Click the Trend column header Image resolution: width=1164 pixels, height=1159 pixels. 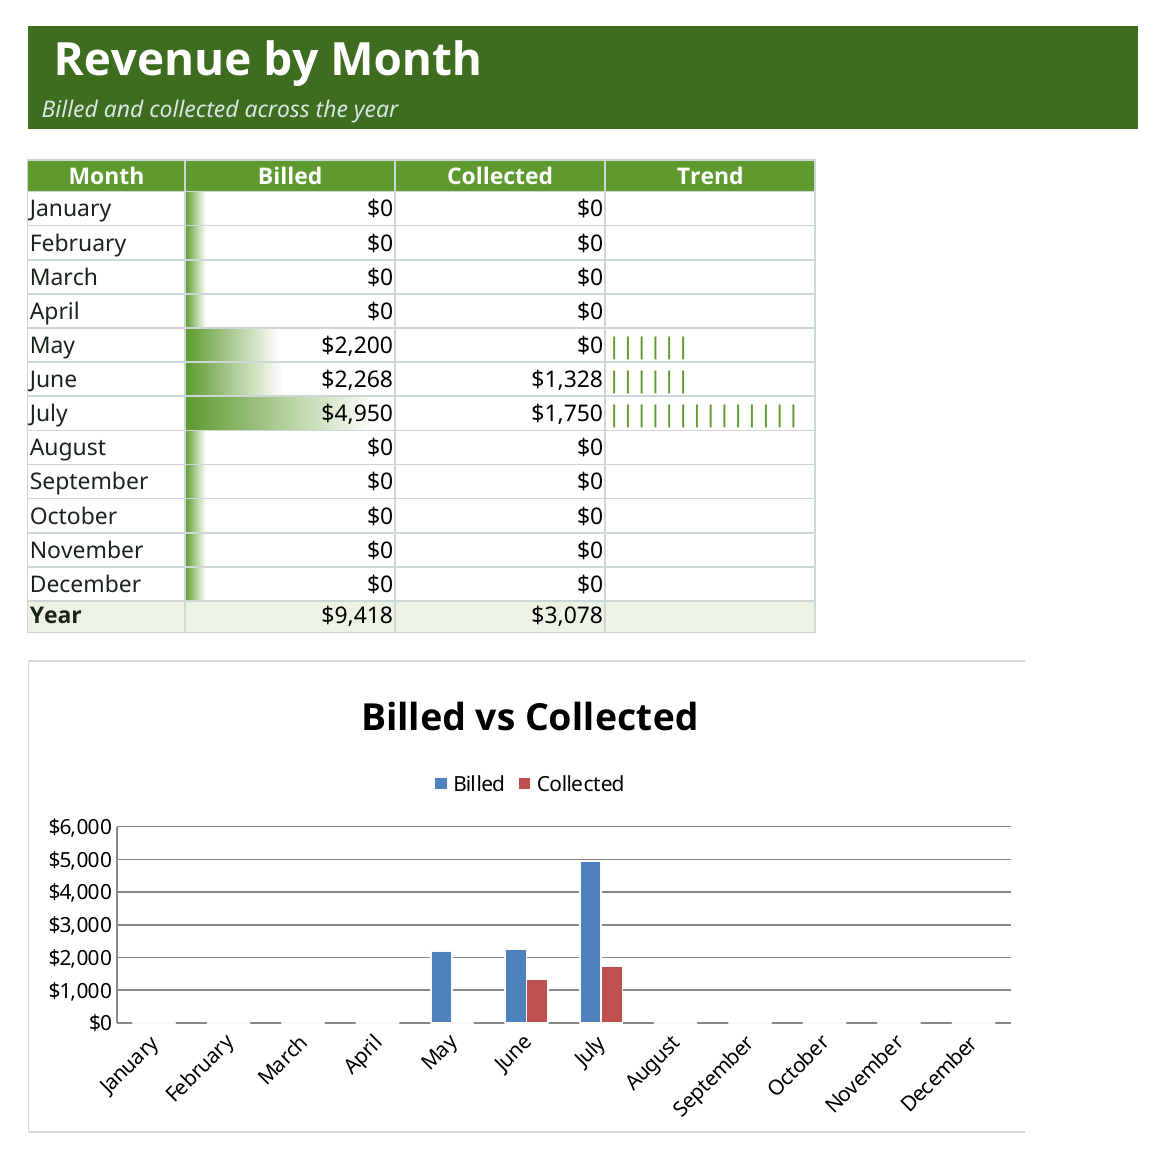tap(710, 176)
